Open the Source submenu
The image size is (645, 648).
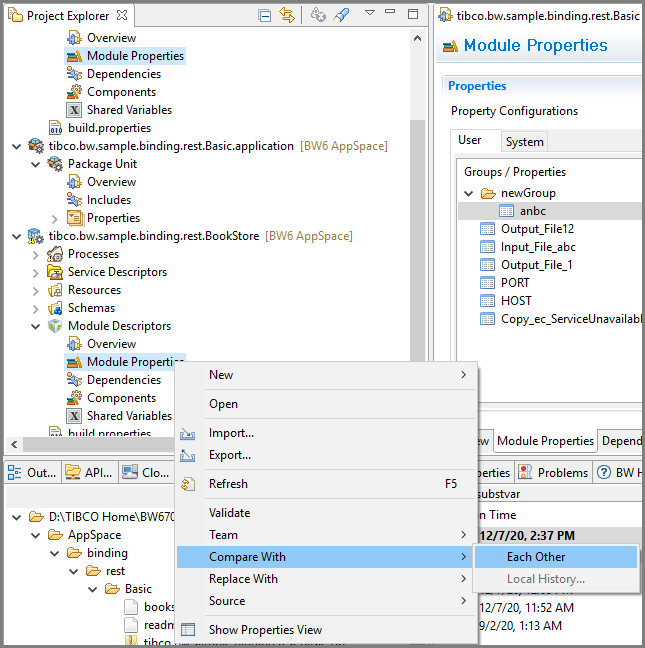tap(326, 601)
